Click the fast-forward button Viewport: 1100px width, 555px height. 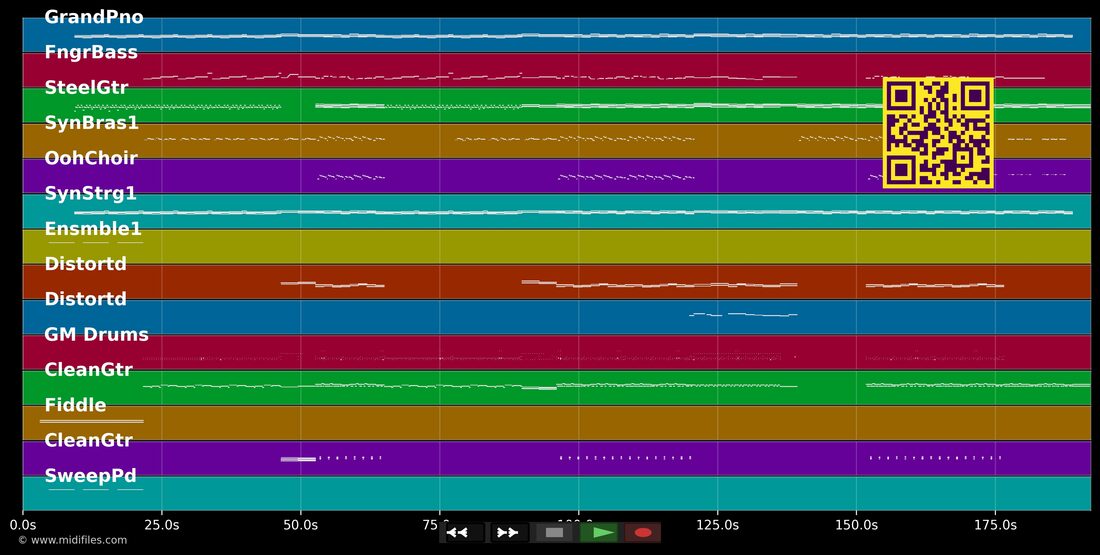coord(508,533)
